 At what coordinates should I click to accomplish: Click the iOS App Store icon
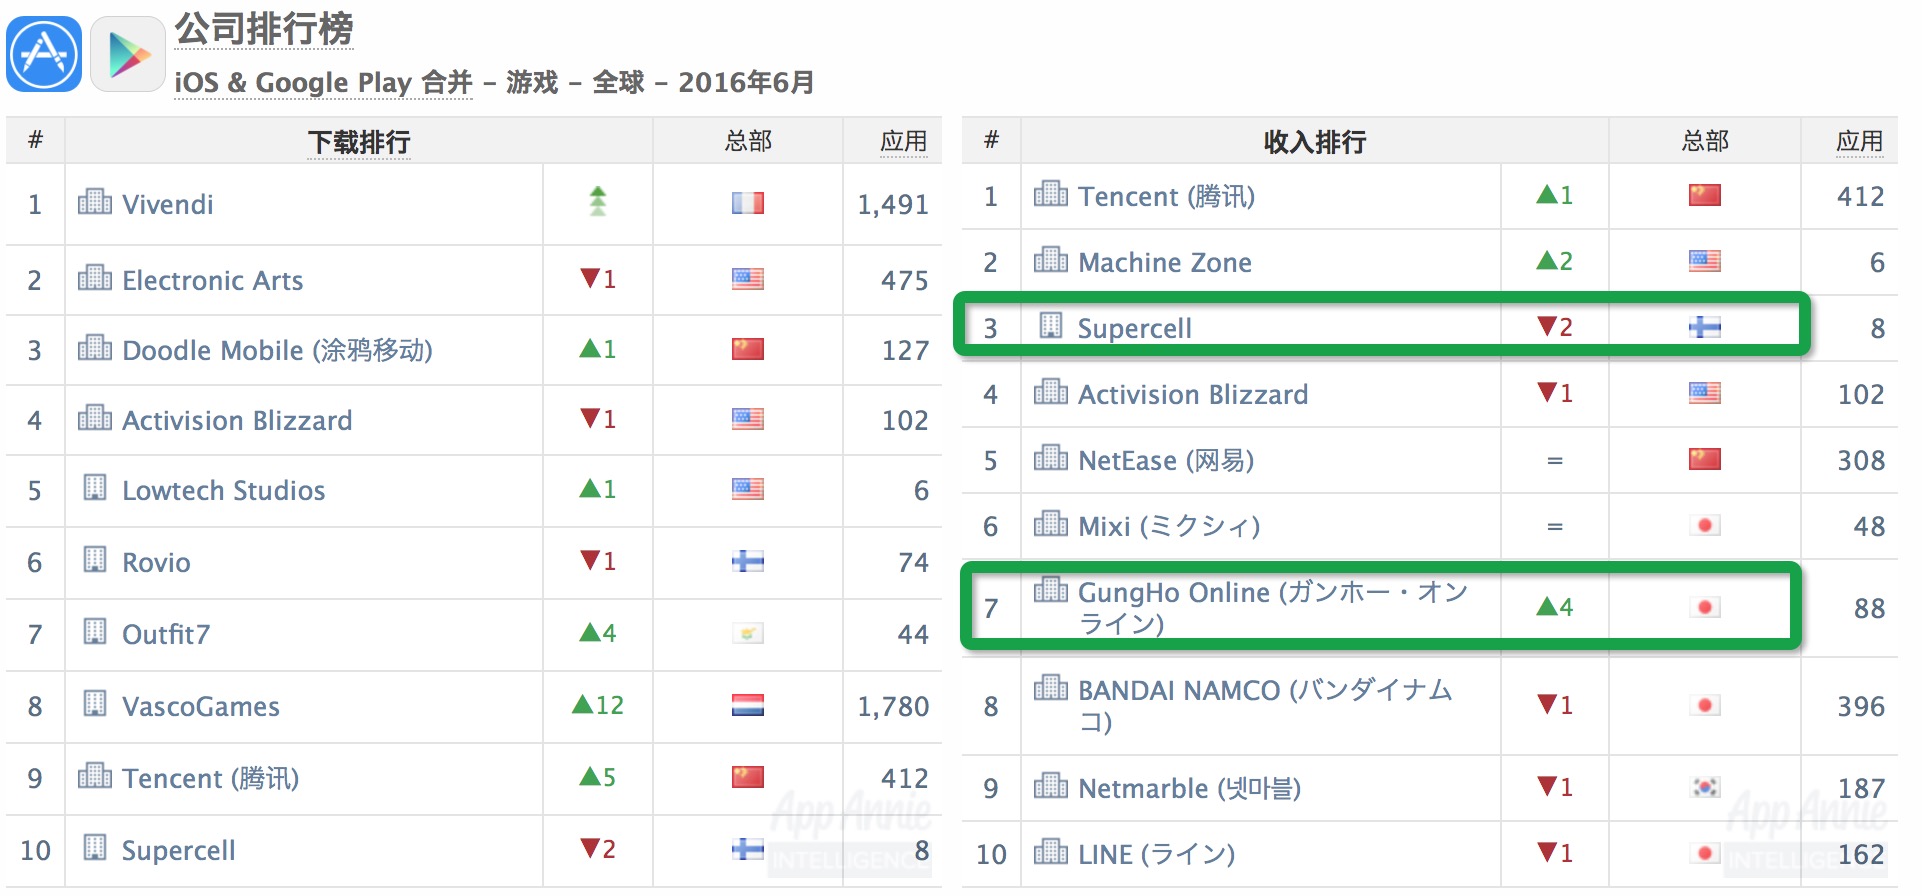[x=44, y=54]
